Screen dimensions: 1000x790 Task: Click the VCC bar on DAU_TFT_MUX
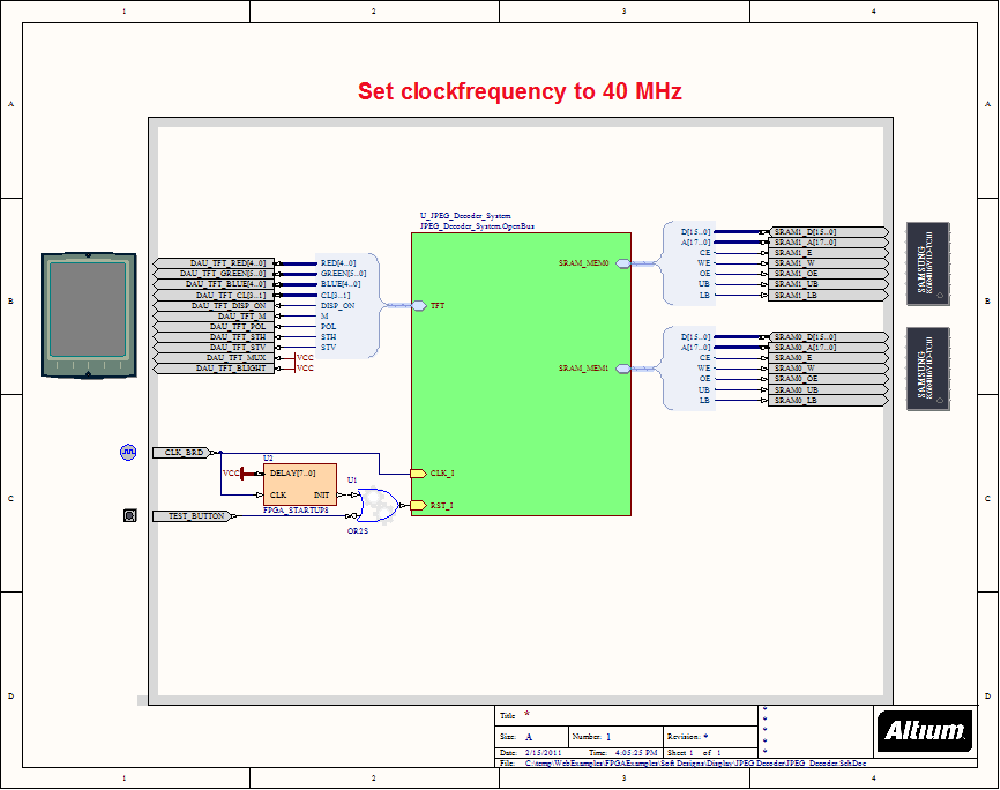(304, 358)
